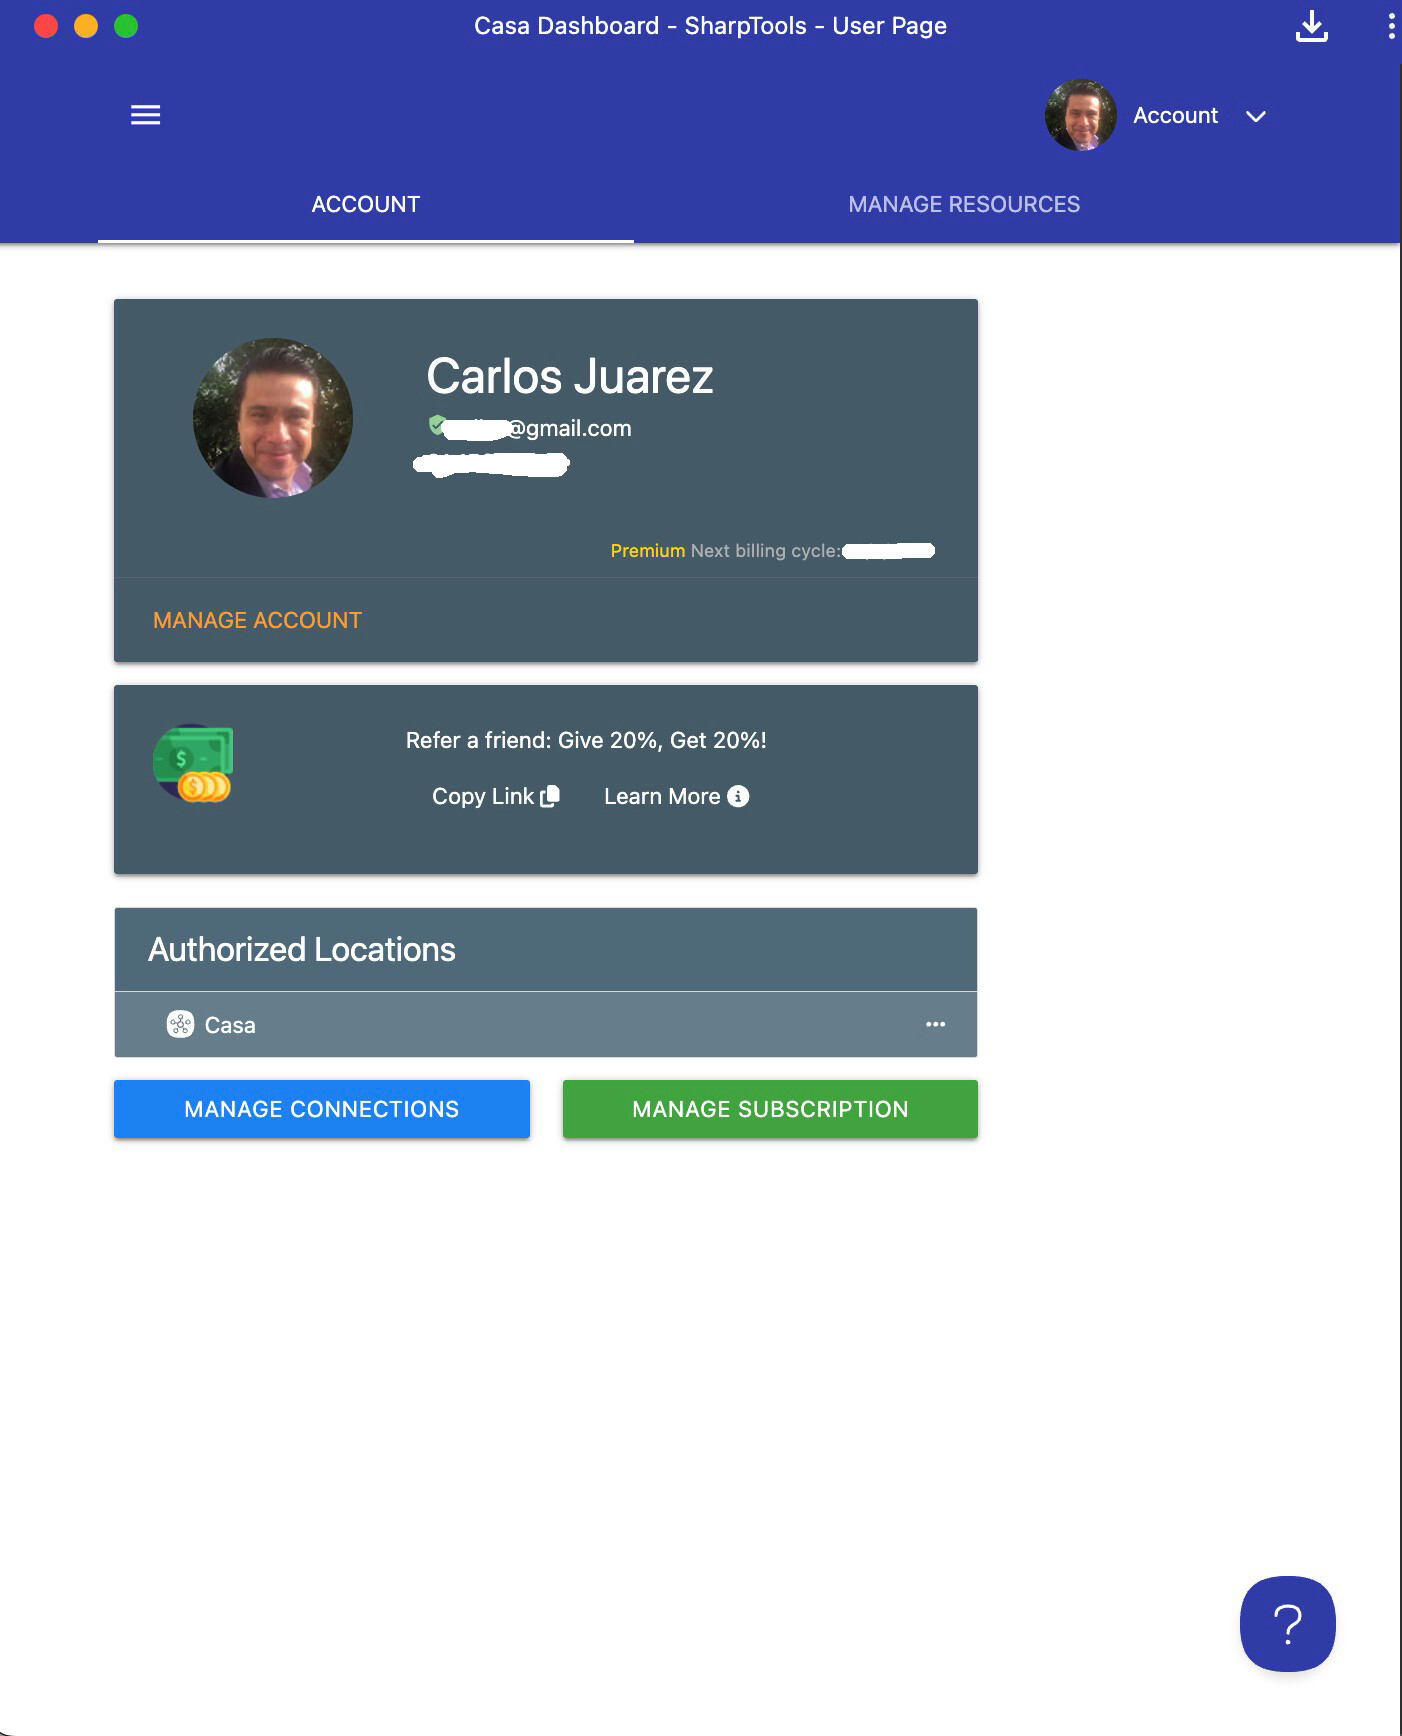Image resolution: width=1402 pixels, height=1736 pixels.
Task: Click the yellow Premium plan label
Action: click(647, 551)
